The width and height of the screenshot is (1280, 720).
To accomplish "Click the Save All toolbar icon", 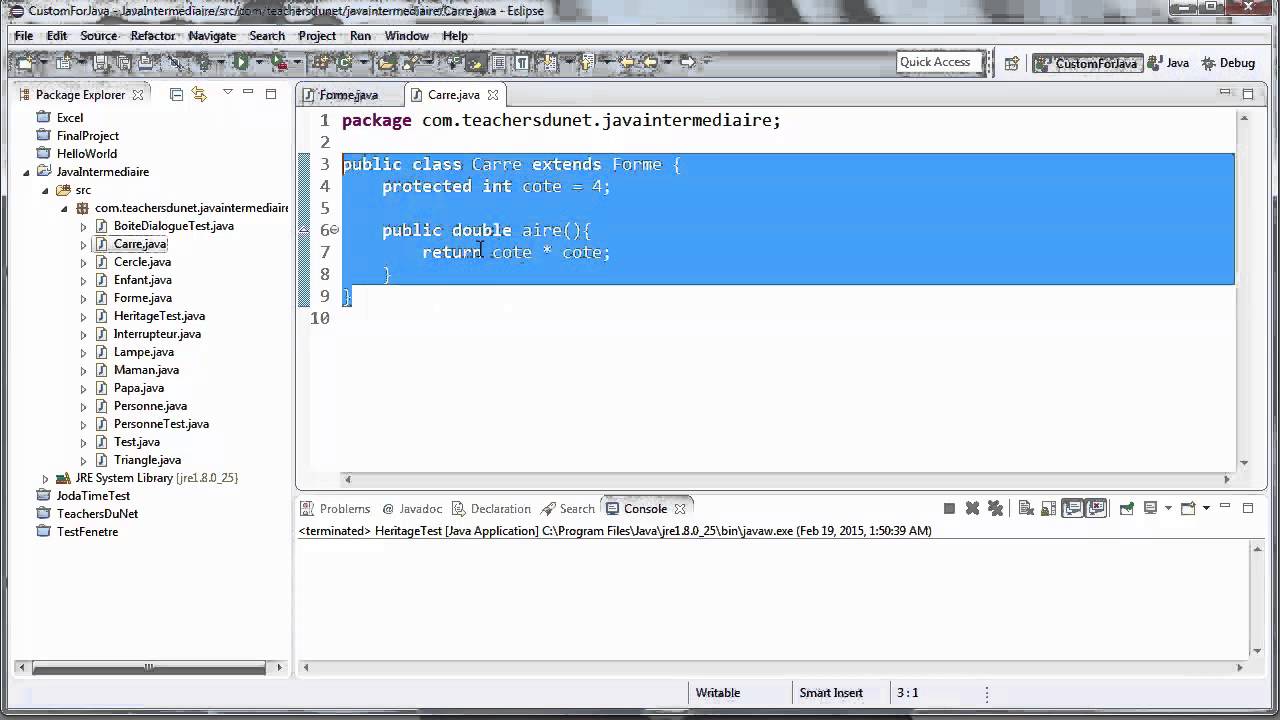I will (124, 62).
